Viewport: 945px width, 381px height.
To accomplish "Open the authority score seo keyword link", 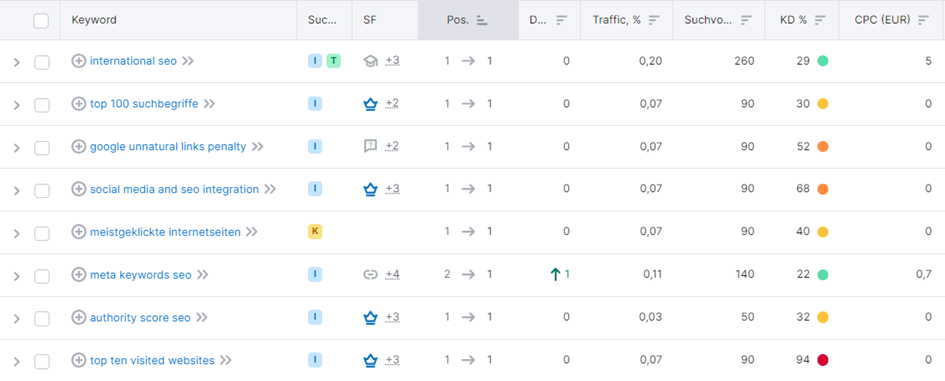I will point(140,318).
